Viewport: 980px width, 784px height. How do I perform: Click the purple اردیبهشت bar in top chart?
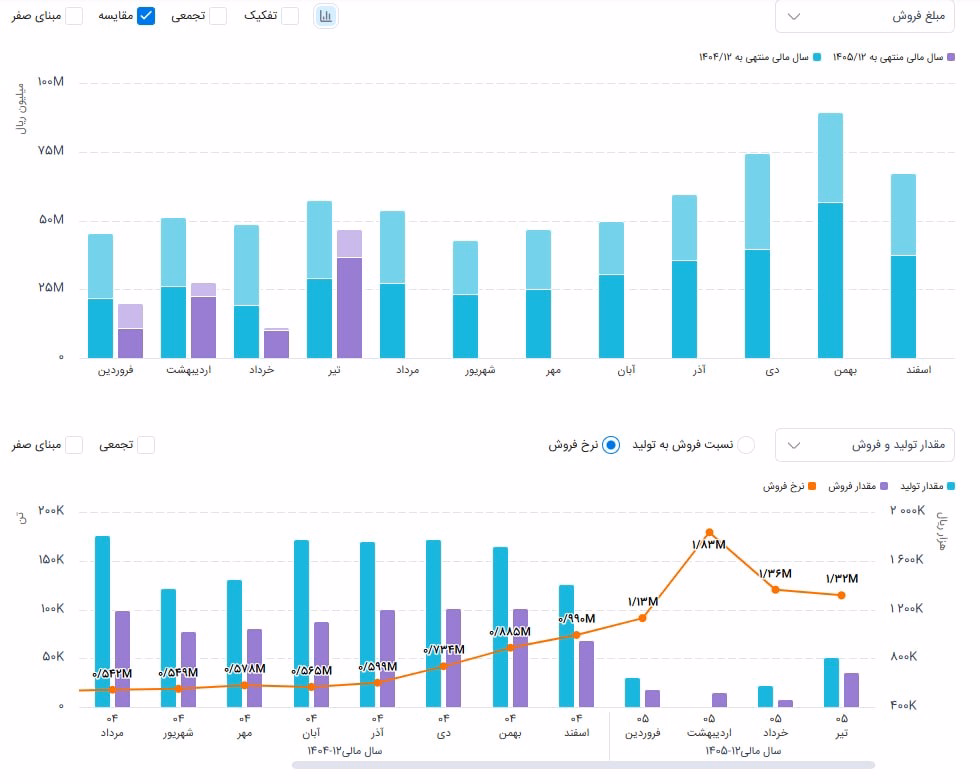(203, 321)
